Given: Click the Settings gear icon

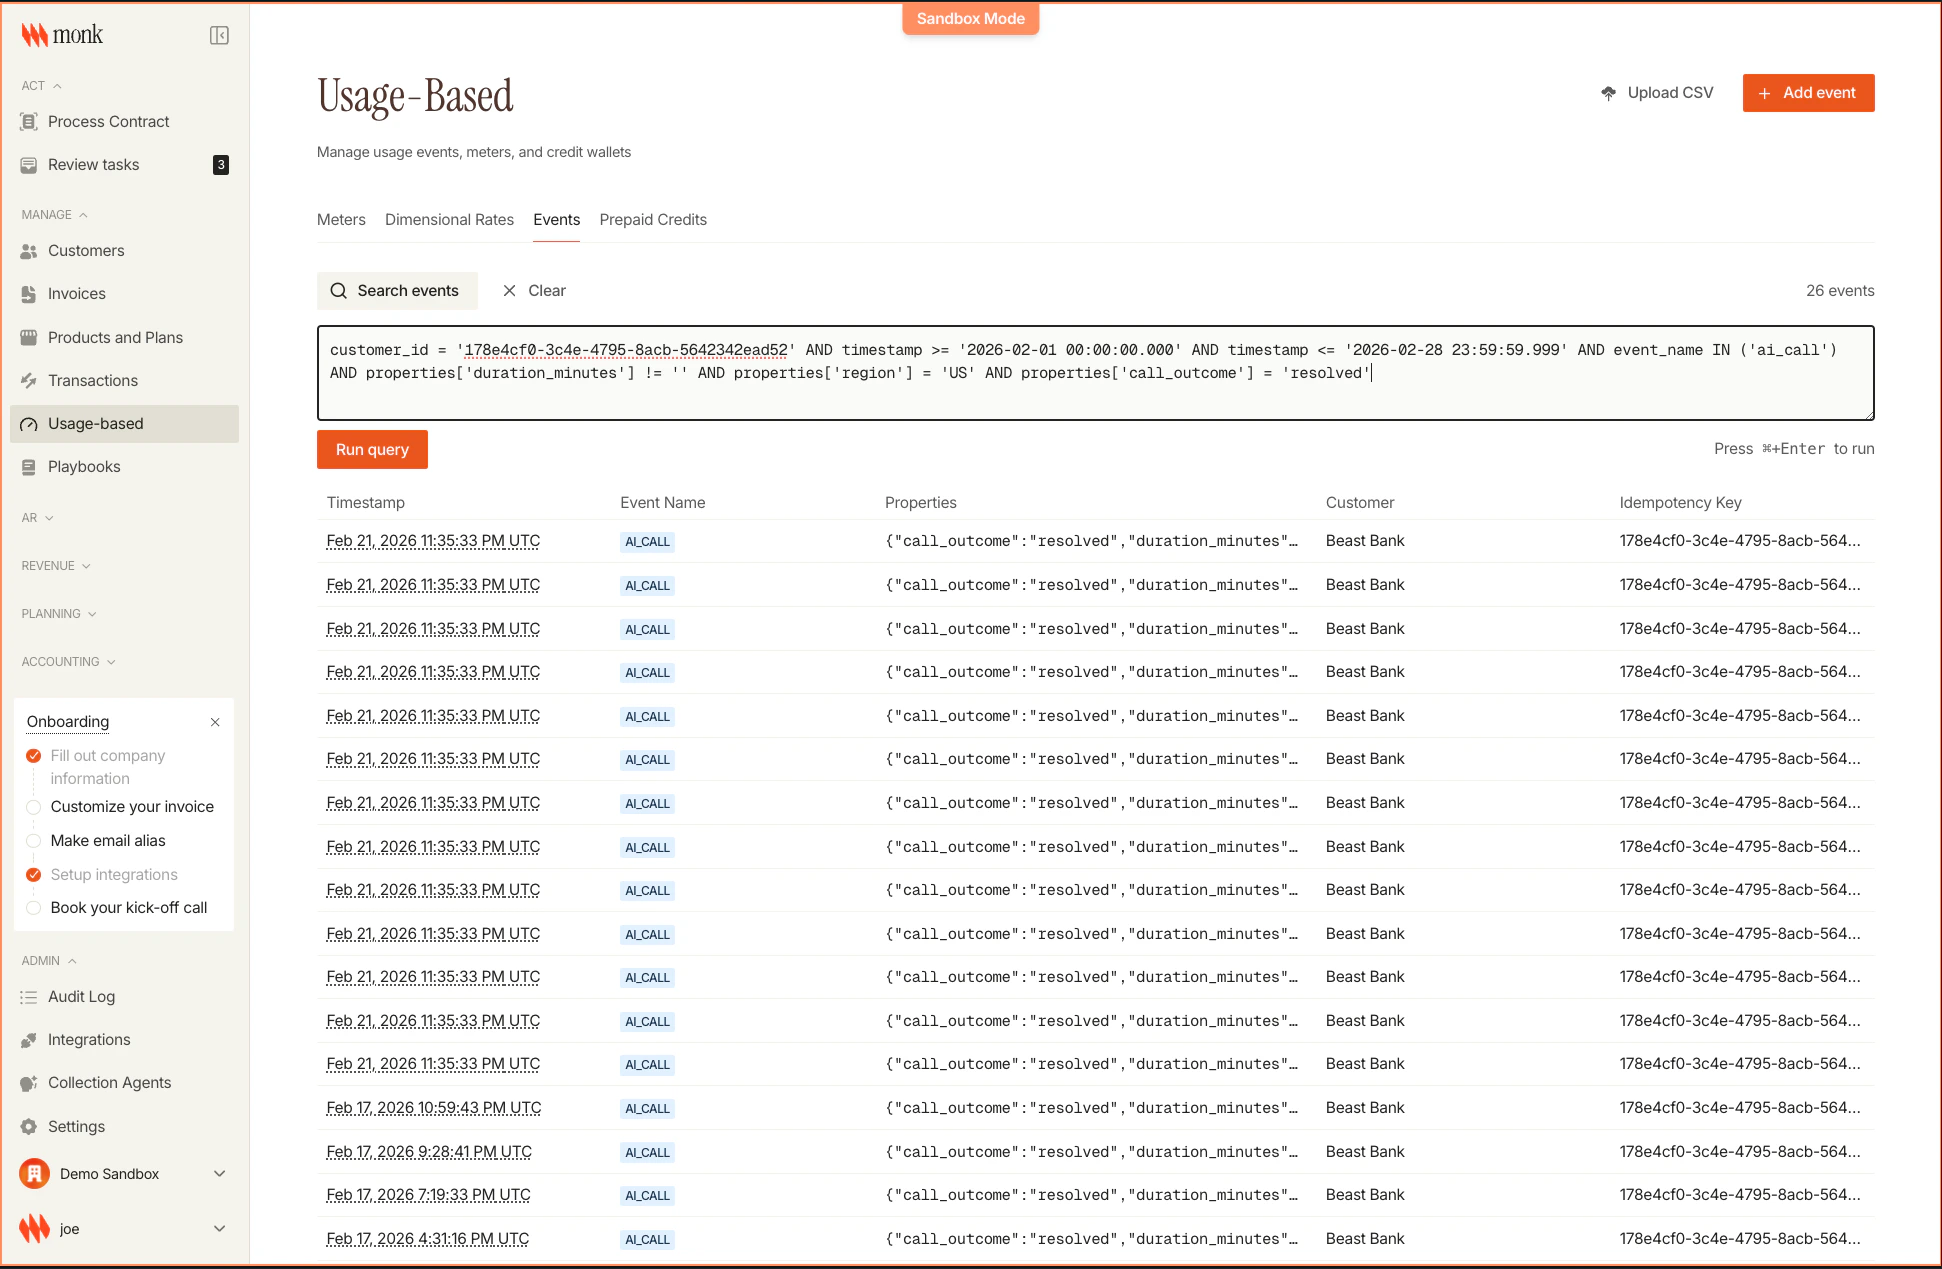Looking at the screenshot, I should pos(29,1126).
